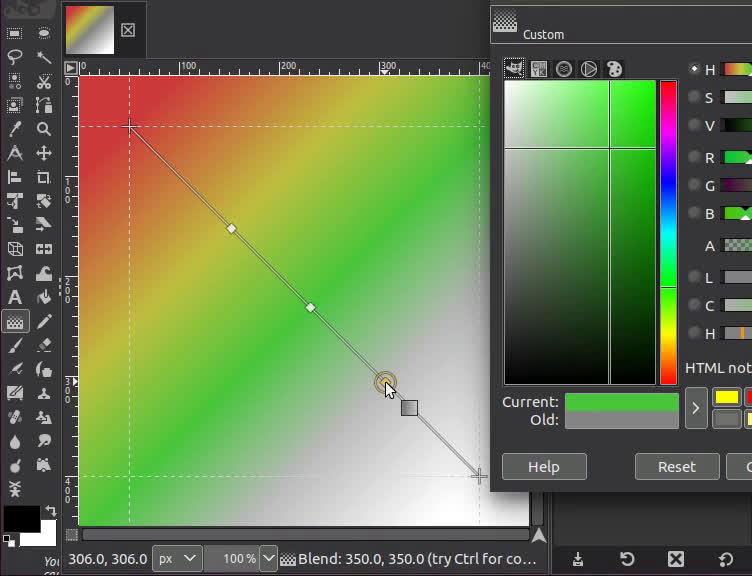Image resolution: width=752 pixels, height=576 pixels.
Task: Activate the Airbrush tool
Action: [14, 369]
